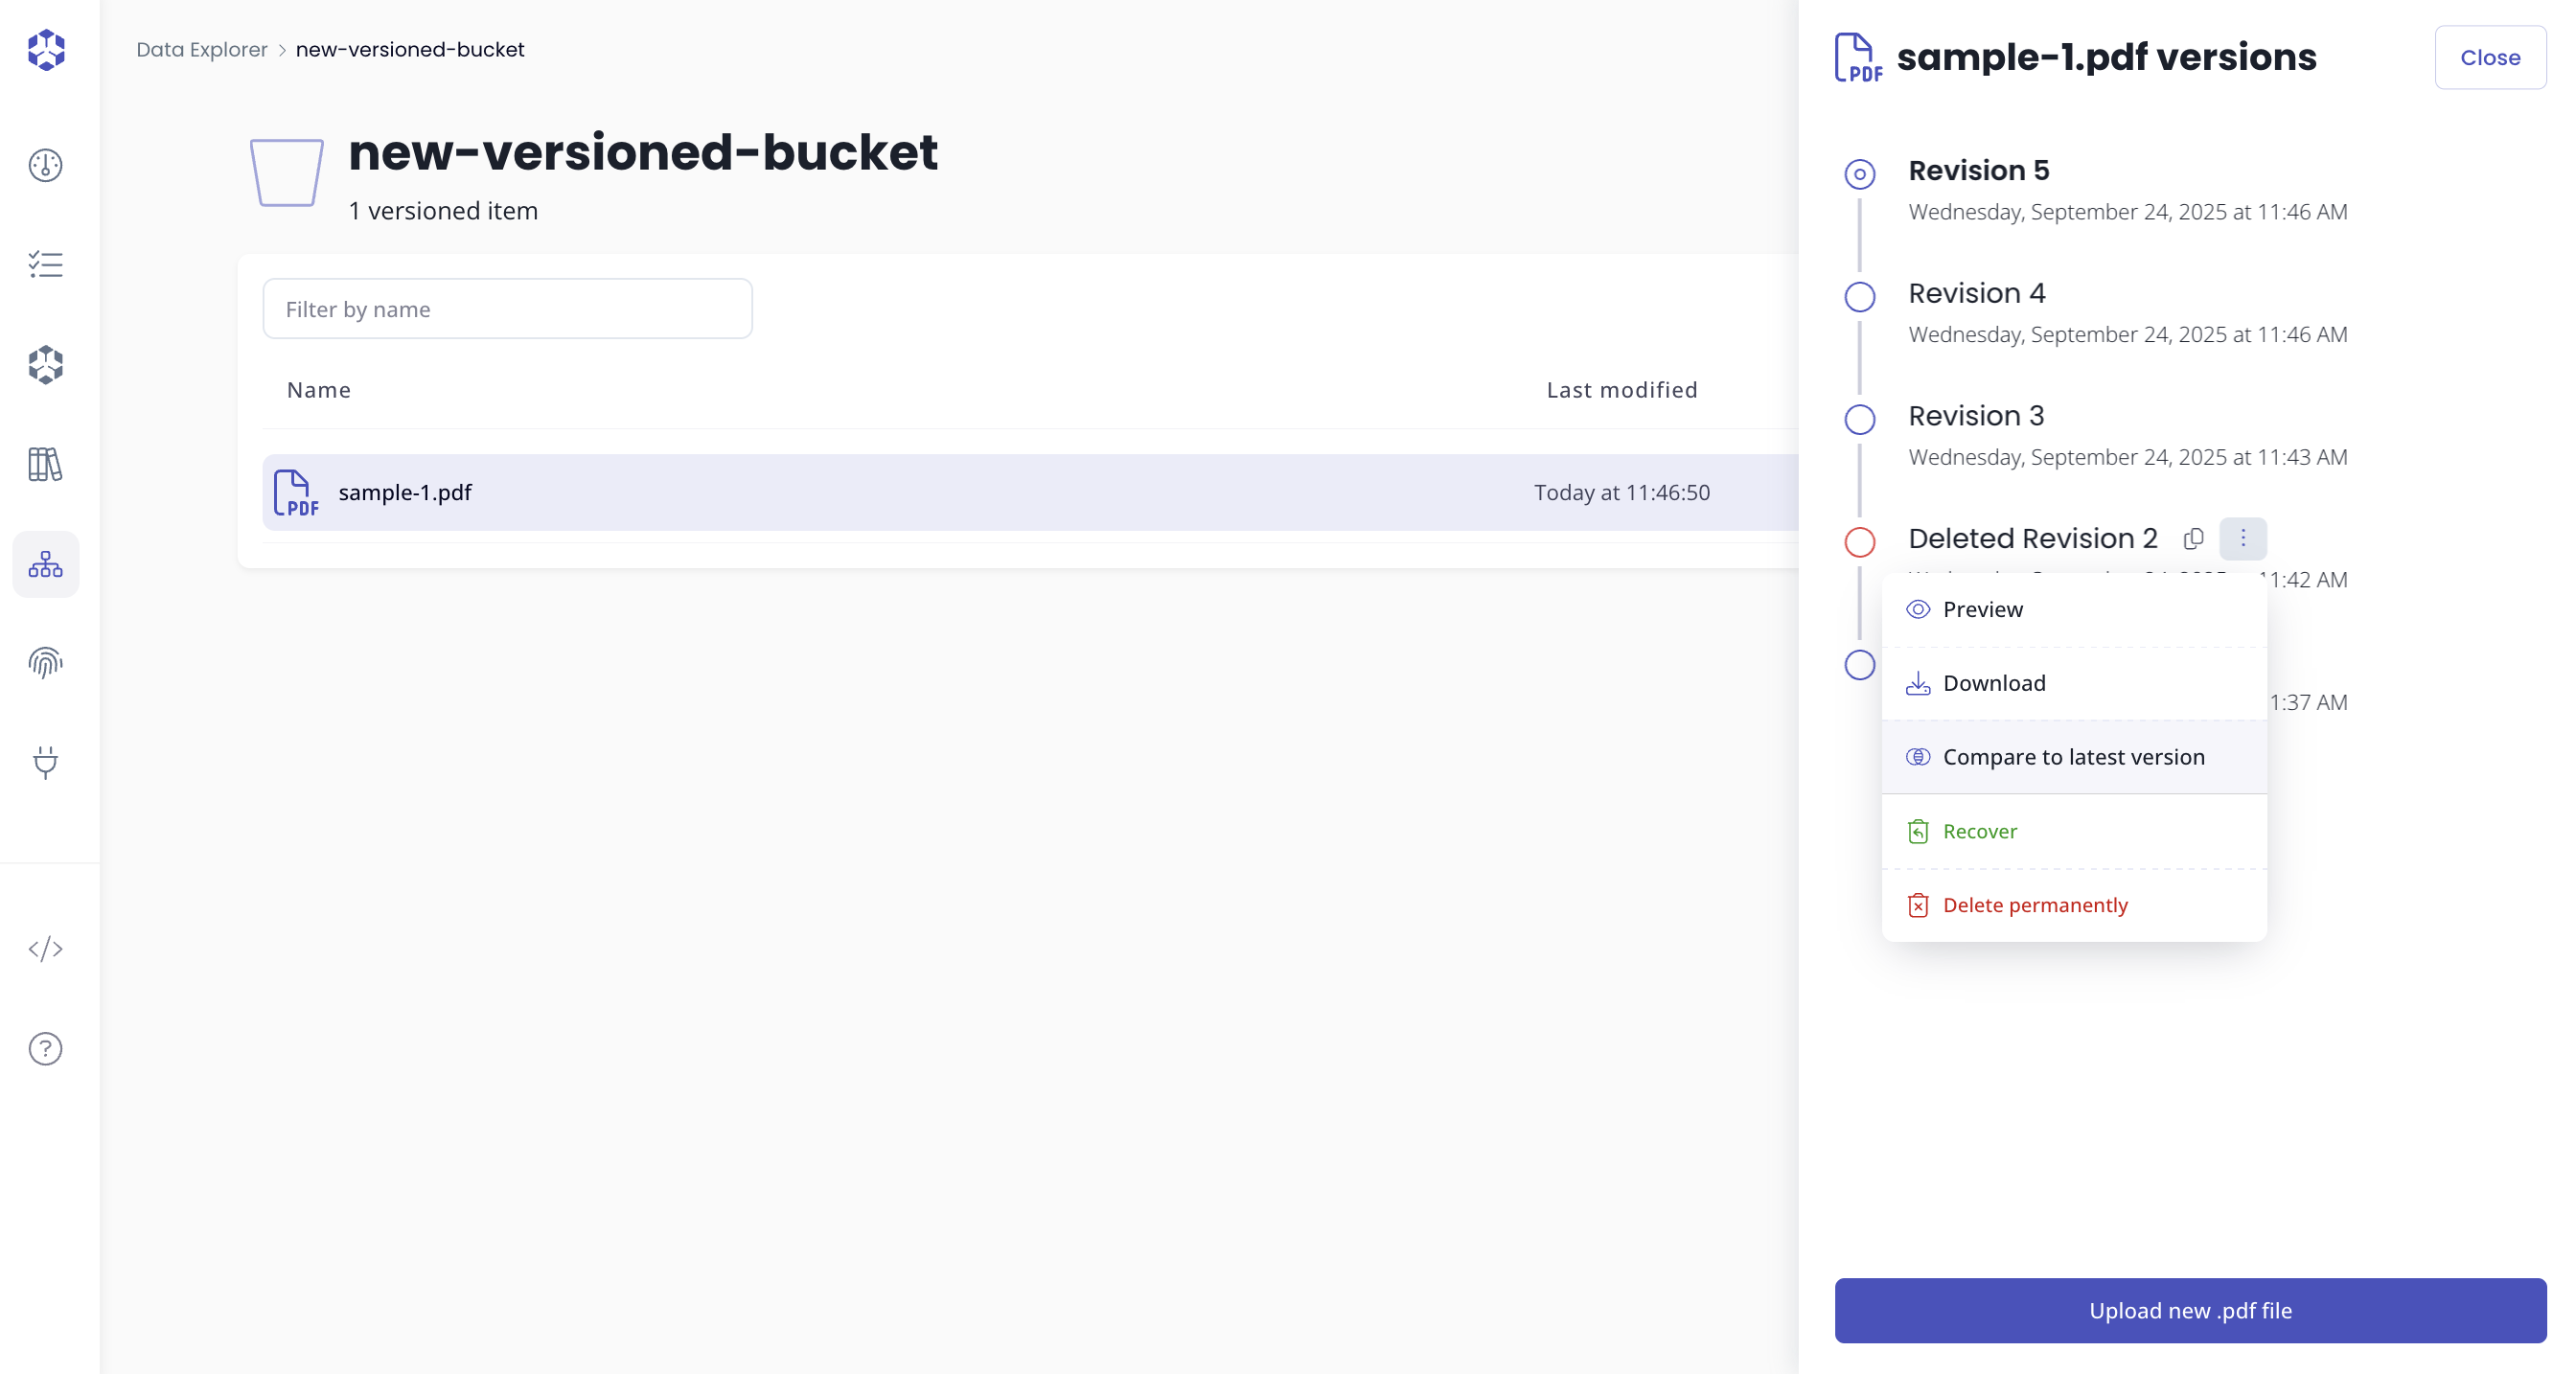Screen dimensions: 2576x1374
Task: Close the sample-1.pdf versions panel
Action: 2489,57
